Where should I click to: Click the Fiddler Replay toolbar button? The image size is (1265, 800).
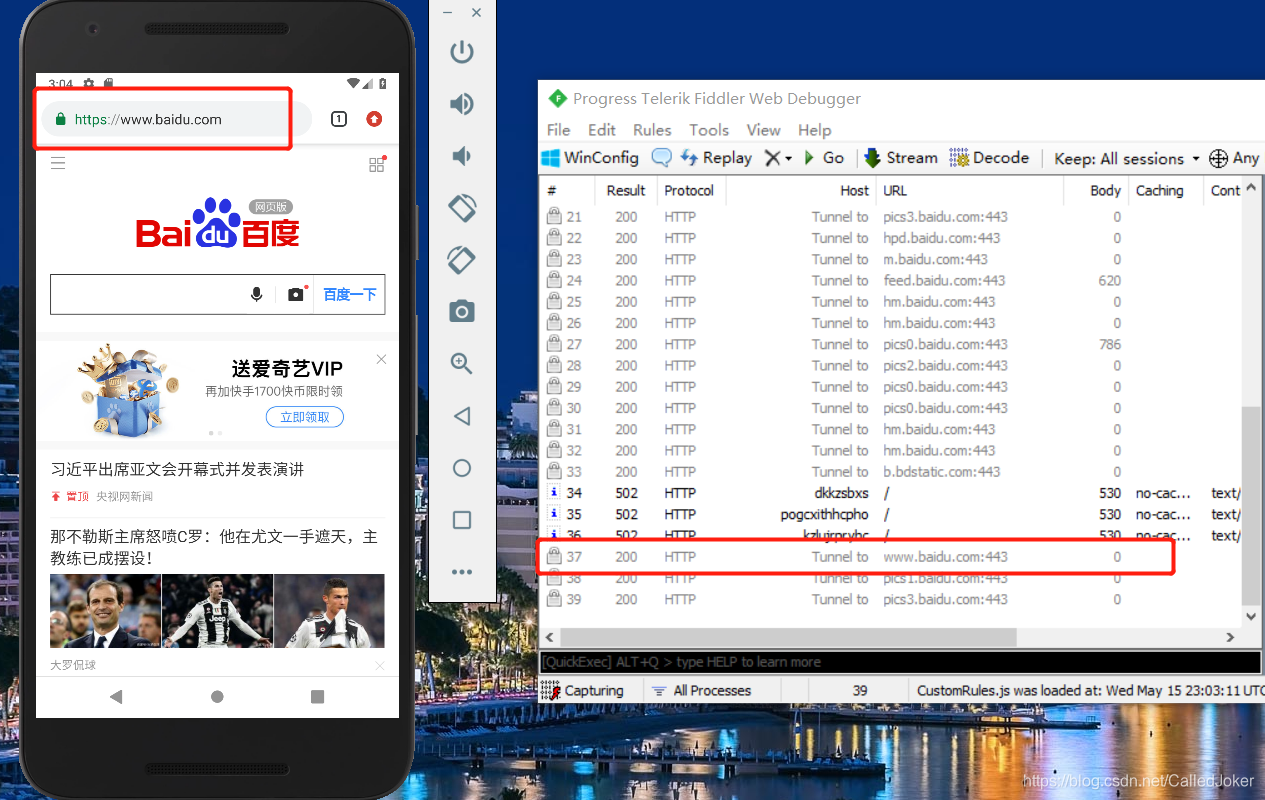[x=716, y=158]
